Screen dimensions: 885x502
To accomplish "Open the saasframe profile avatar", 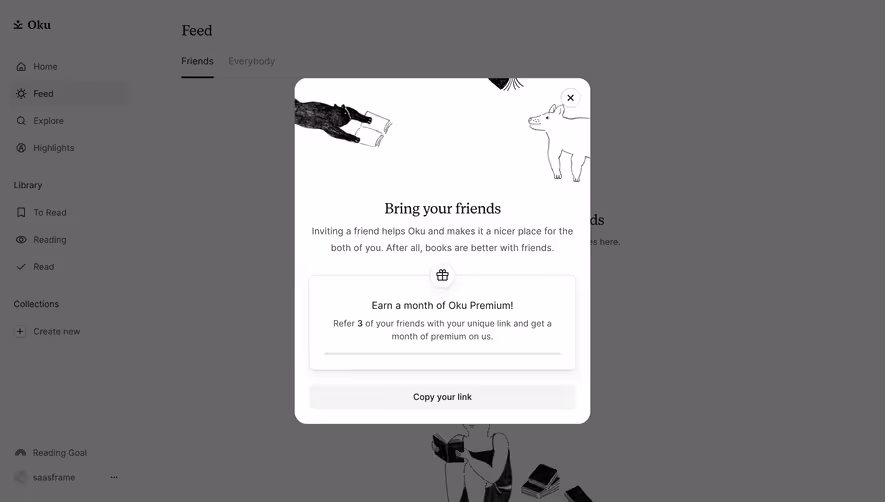I will tap(21, 477).
